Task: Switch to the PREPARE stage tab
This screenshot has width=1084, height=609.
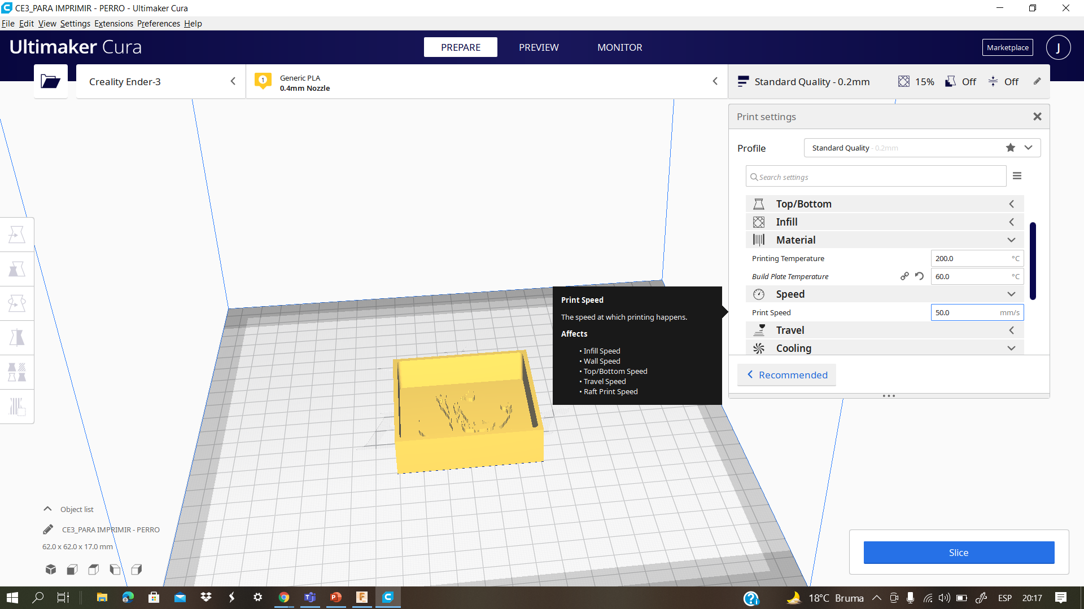Action: tap(460, 47)
